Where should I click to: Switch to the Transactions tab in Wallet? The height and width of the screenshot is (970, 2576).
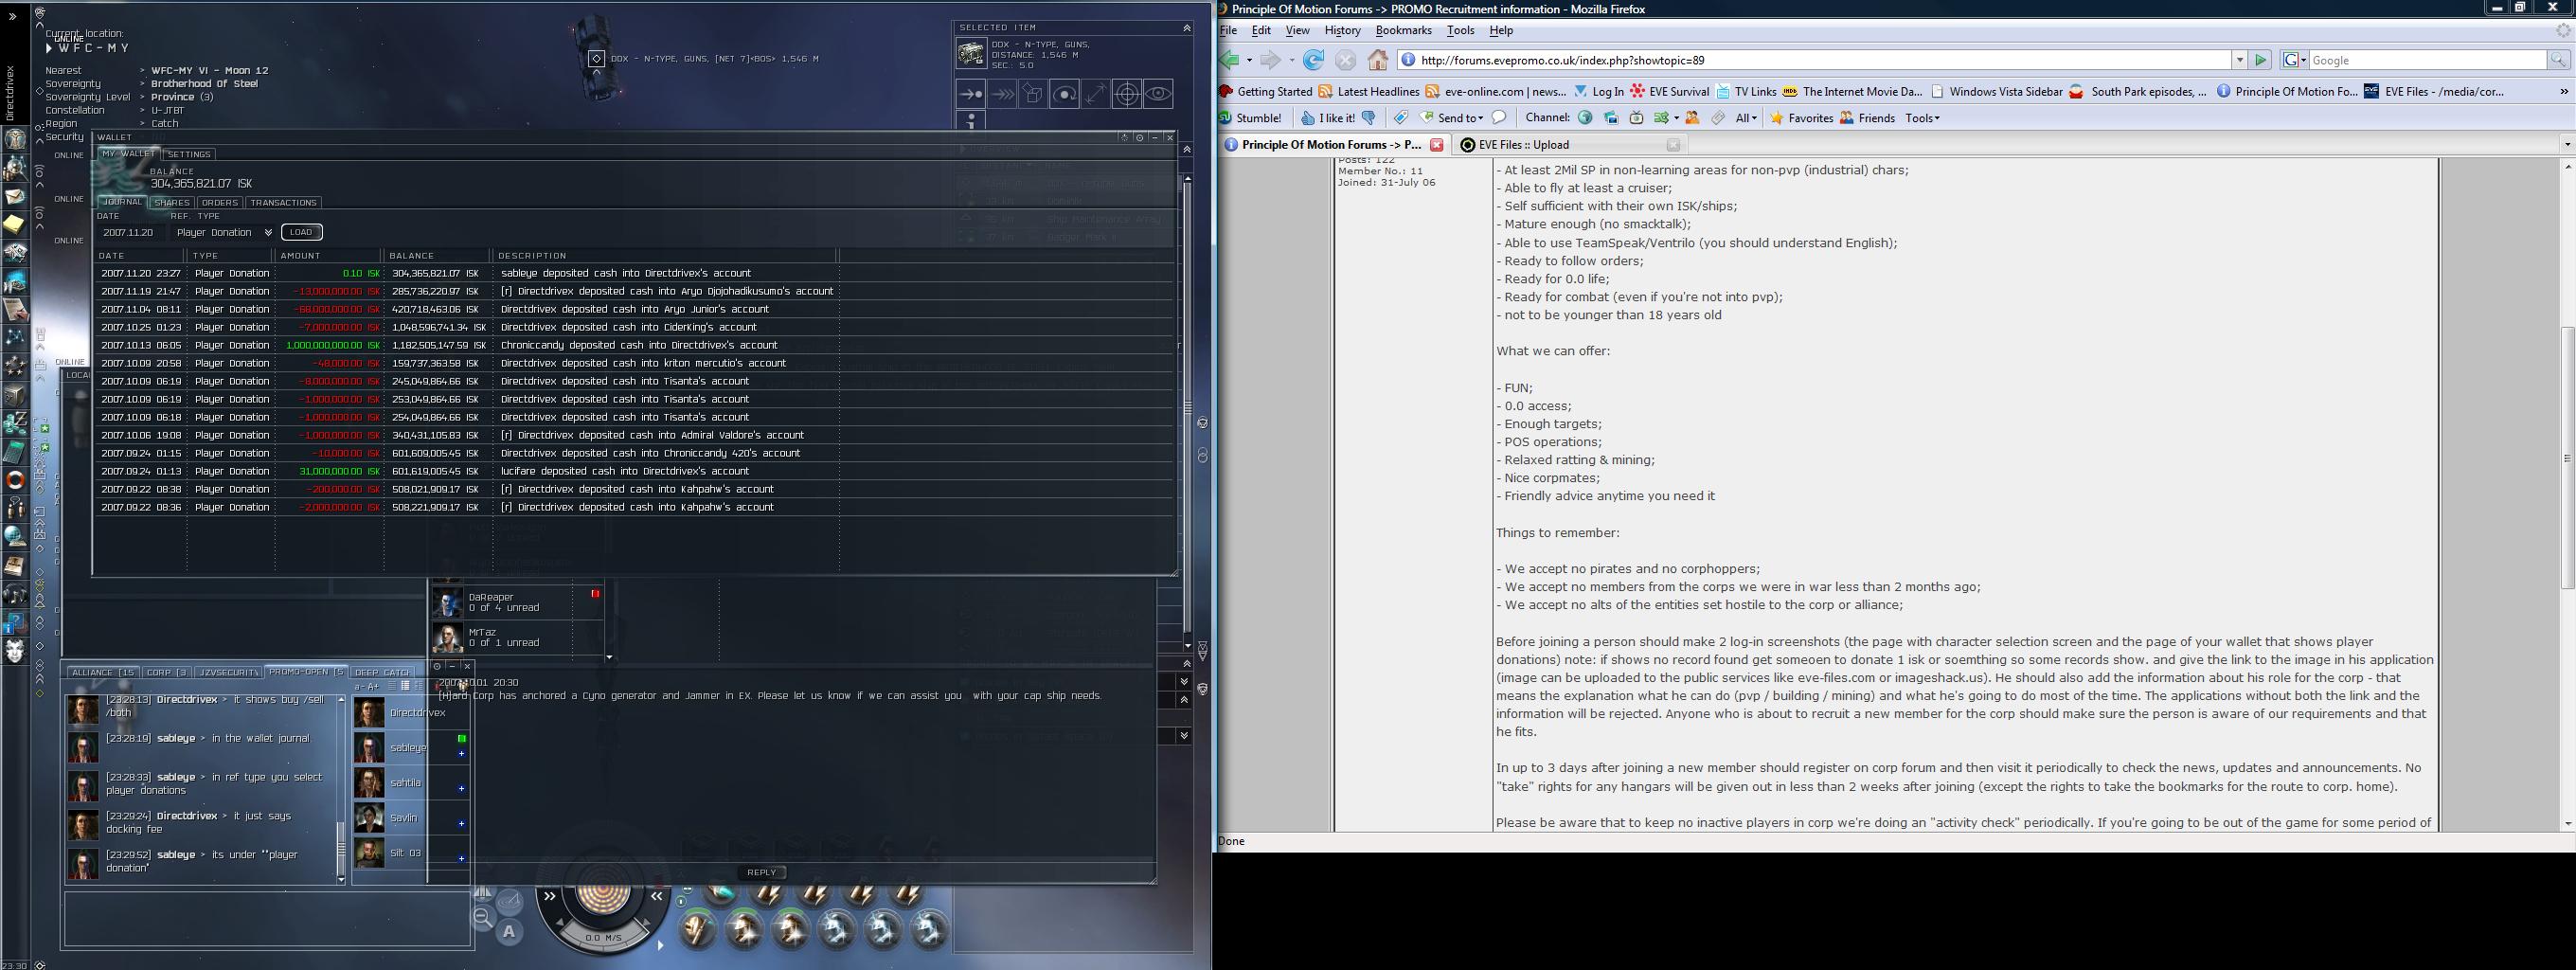(x=284, y=202)
